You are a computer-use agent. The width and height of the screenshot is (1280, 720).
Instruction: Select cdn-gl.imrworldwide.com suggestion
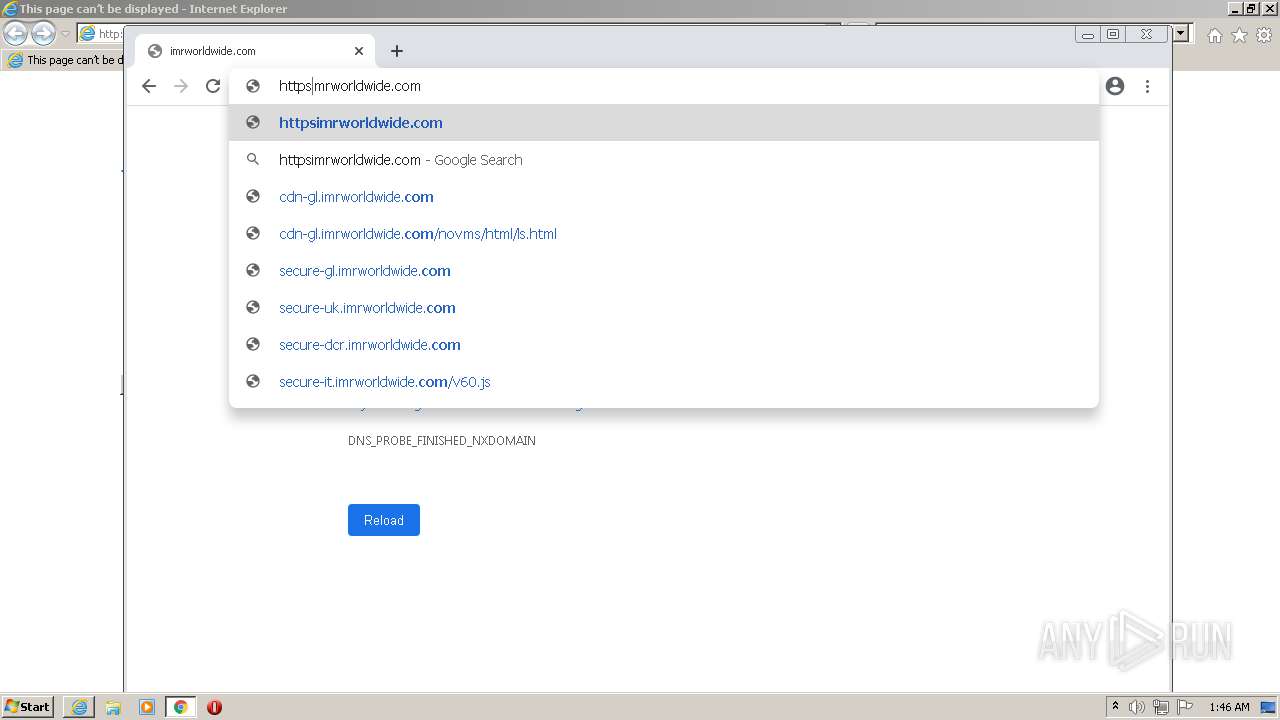(x=664, y=197)
